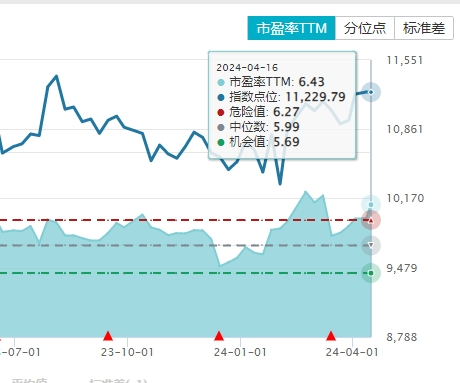460x383 pixels.
Task: Click the 23-10-01 date axis label
Action: click(x=127, y=352)
